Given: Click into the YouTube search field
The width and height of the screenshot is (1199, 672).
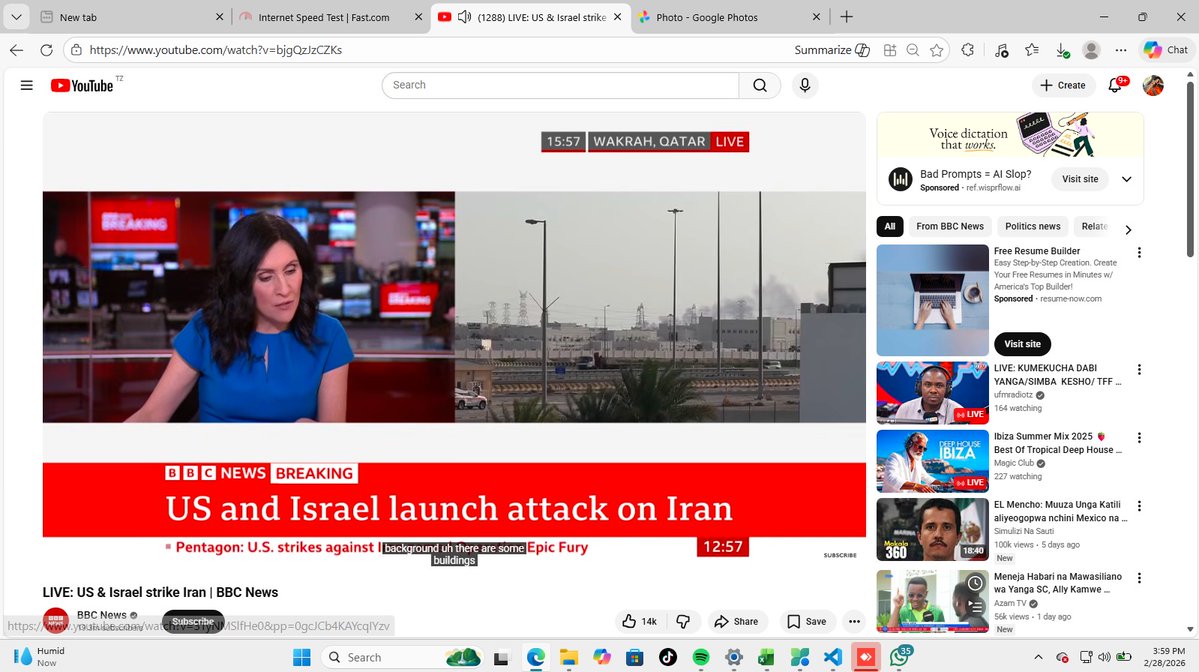Looking at the screenshot, I should (x=561, y=85).
